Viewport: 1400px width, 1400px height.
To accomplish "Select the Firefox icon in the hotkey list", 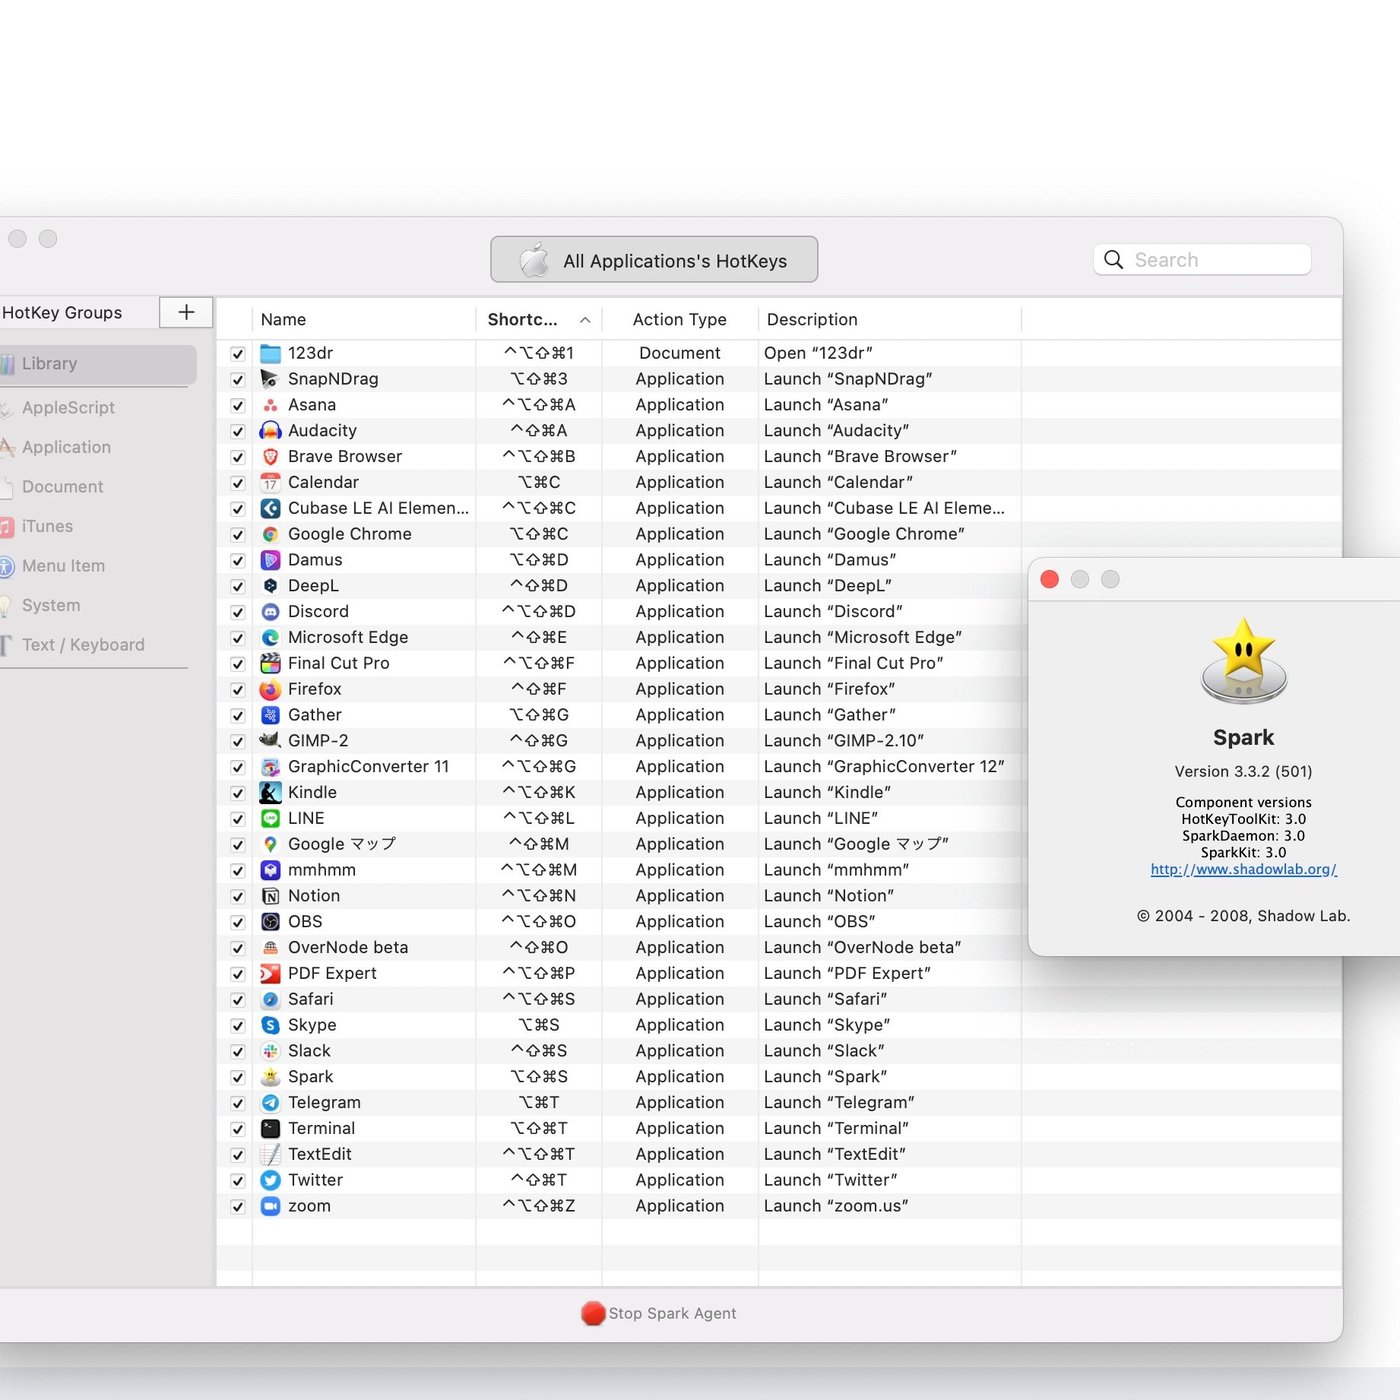I will (x=270, y=689).
